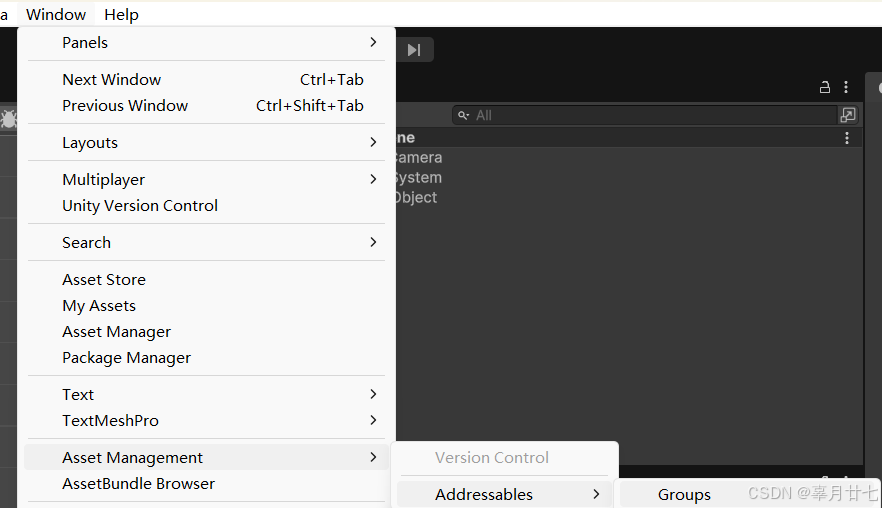Open the Package Manager
The height and width of the screenshot is (508, 882).
tap(207, 358)
